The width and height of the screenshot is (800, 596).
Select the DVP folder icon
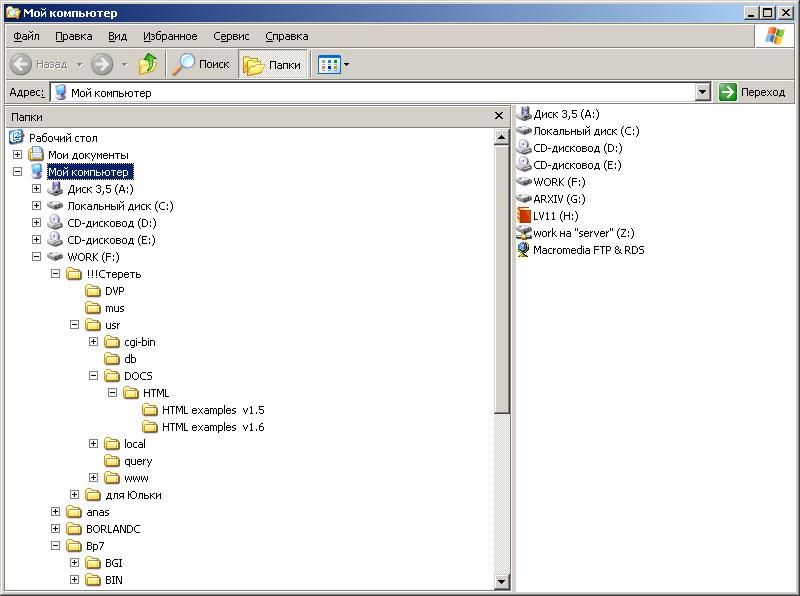point(93,291)
